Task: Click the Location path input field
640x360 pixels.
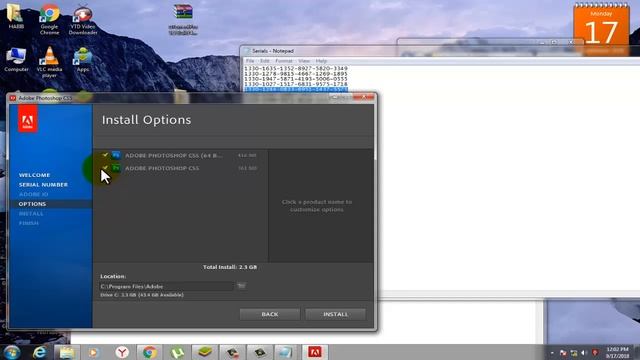Action: (x=166, y=286)
